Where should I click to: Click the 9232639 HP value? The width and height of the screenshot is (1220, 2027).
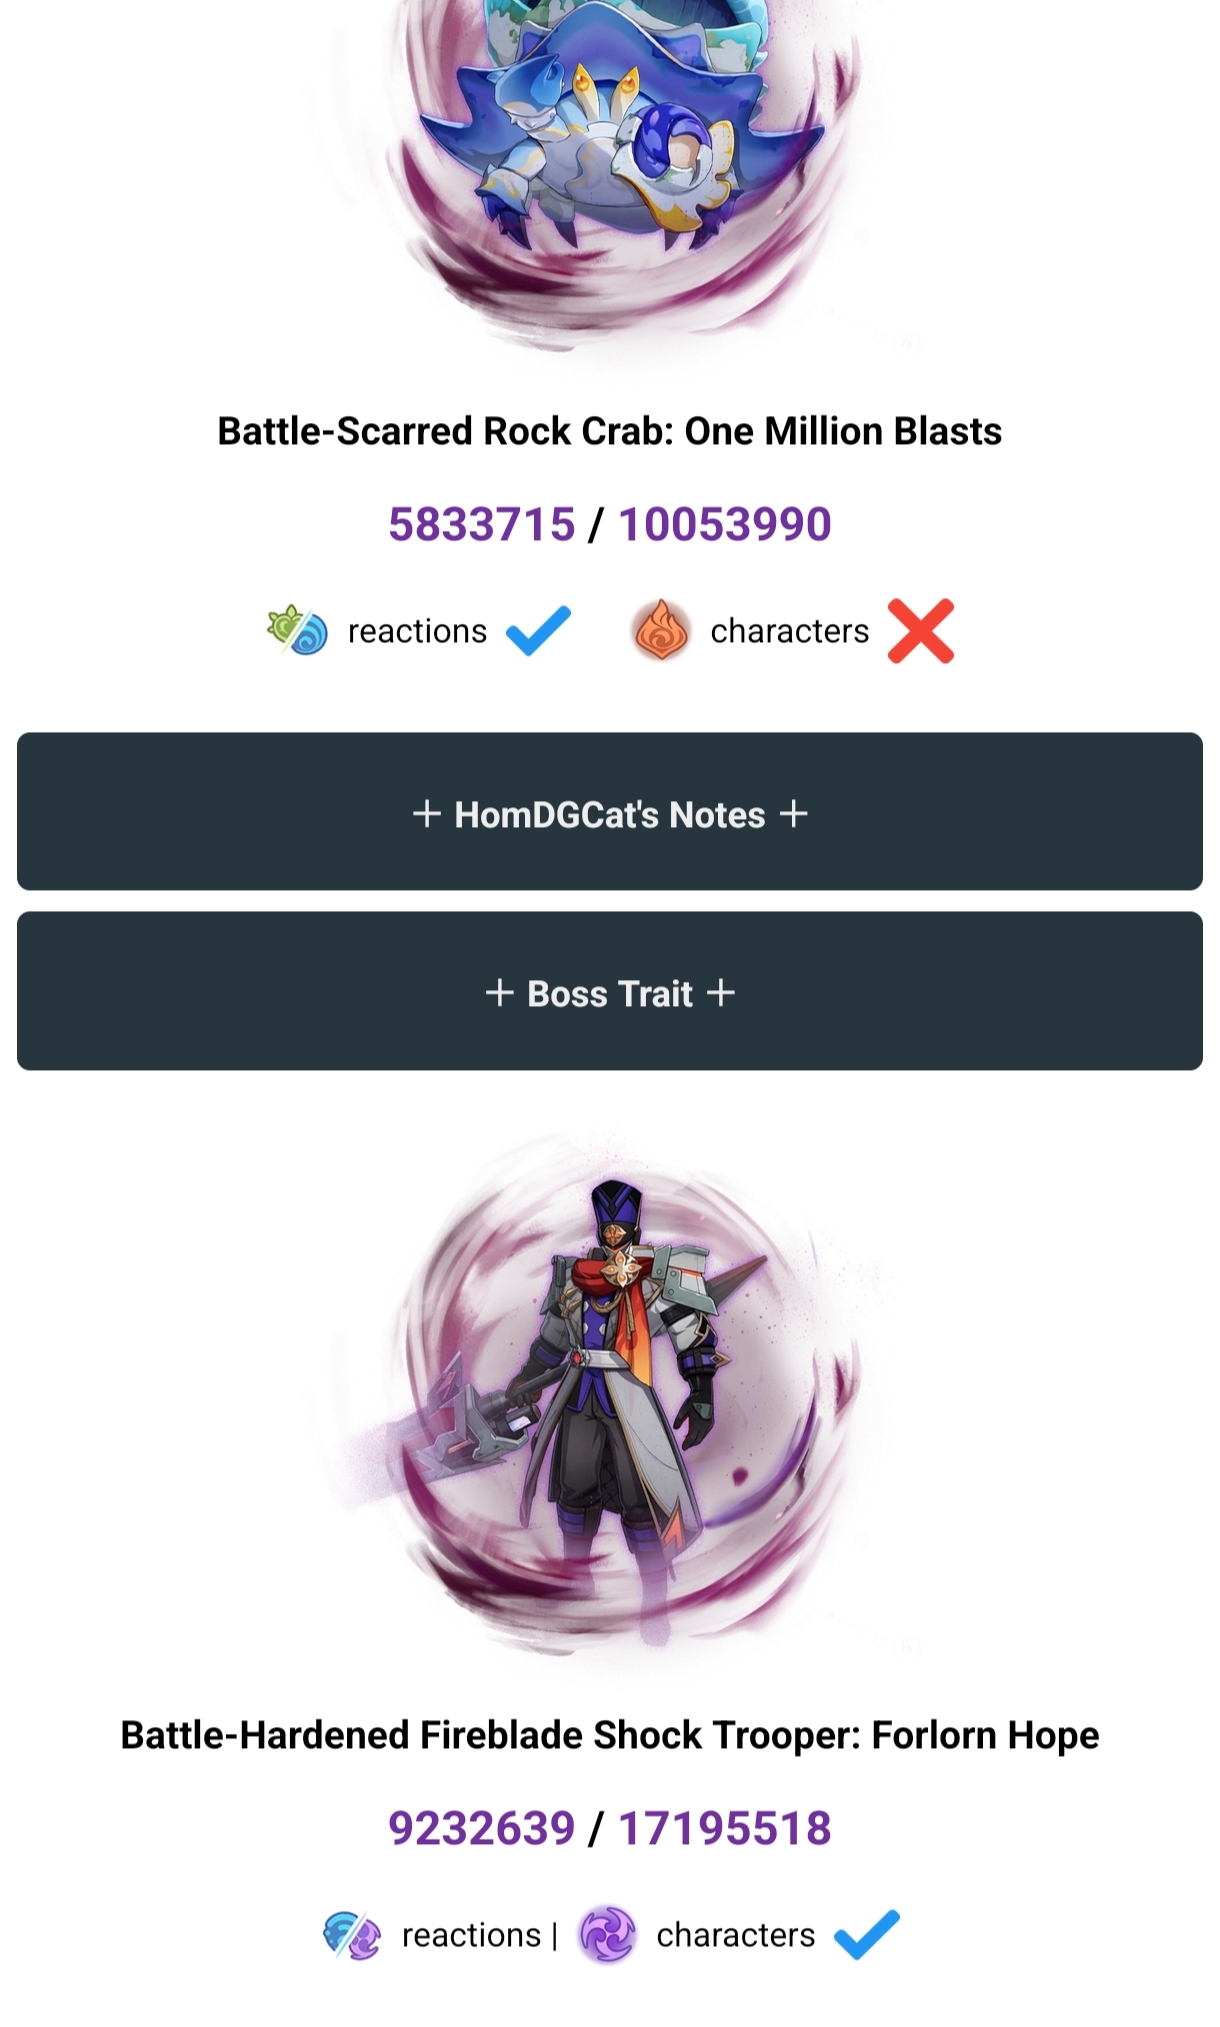(482, 1828)
